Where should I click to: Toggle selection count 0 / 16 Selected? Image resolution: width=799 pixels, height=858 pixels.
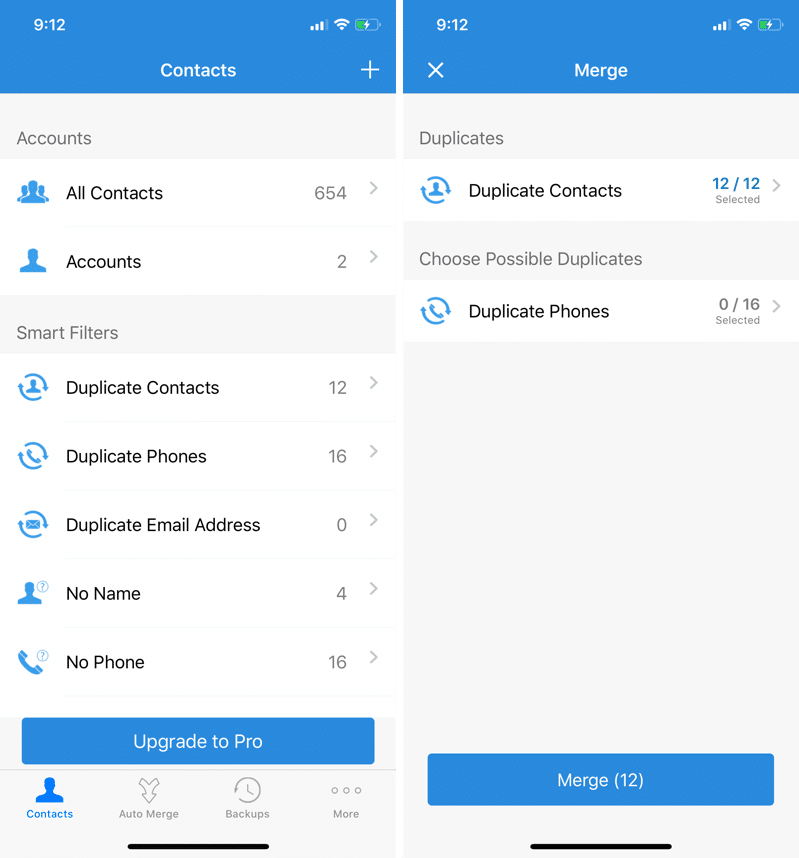click(x=738, y=310)
